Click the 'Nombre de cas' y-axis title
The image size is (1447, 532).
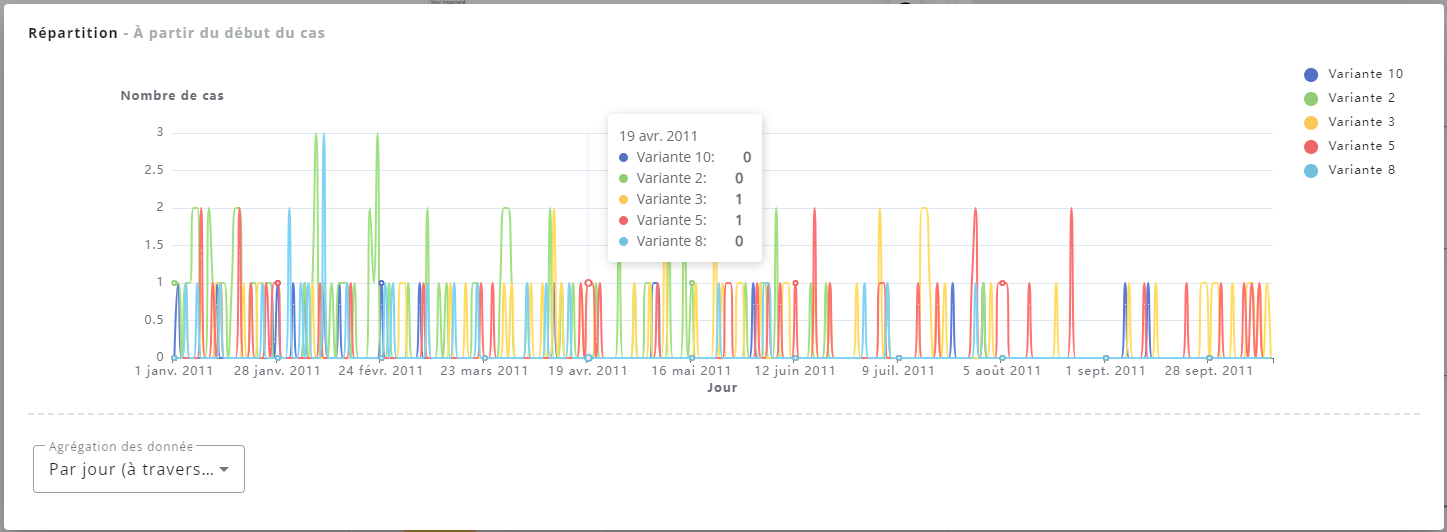click(172, 96)
